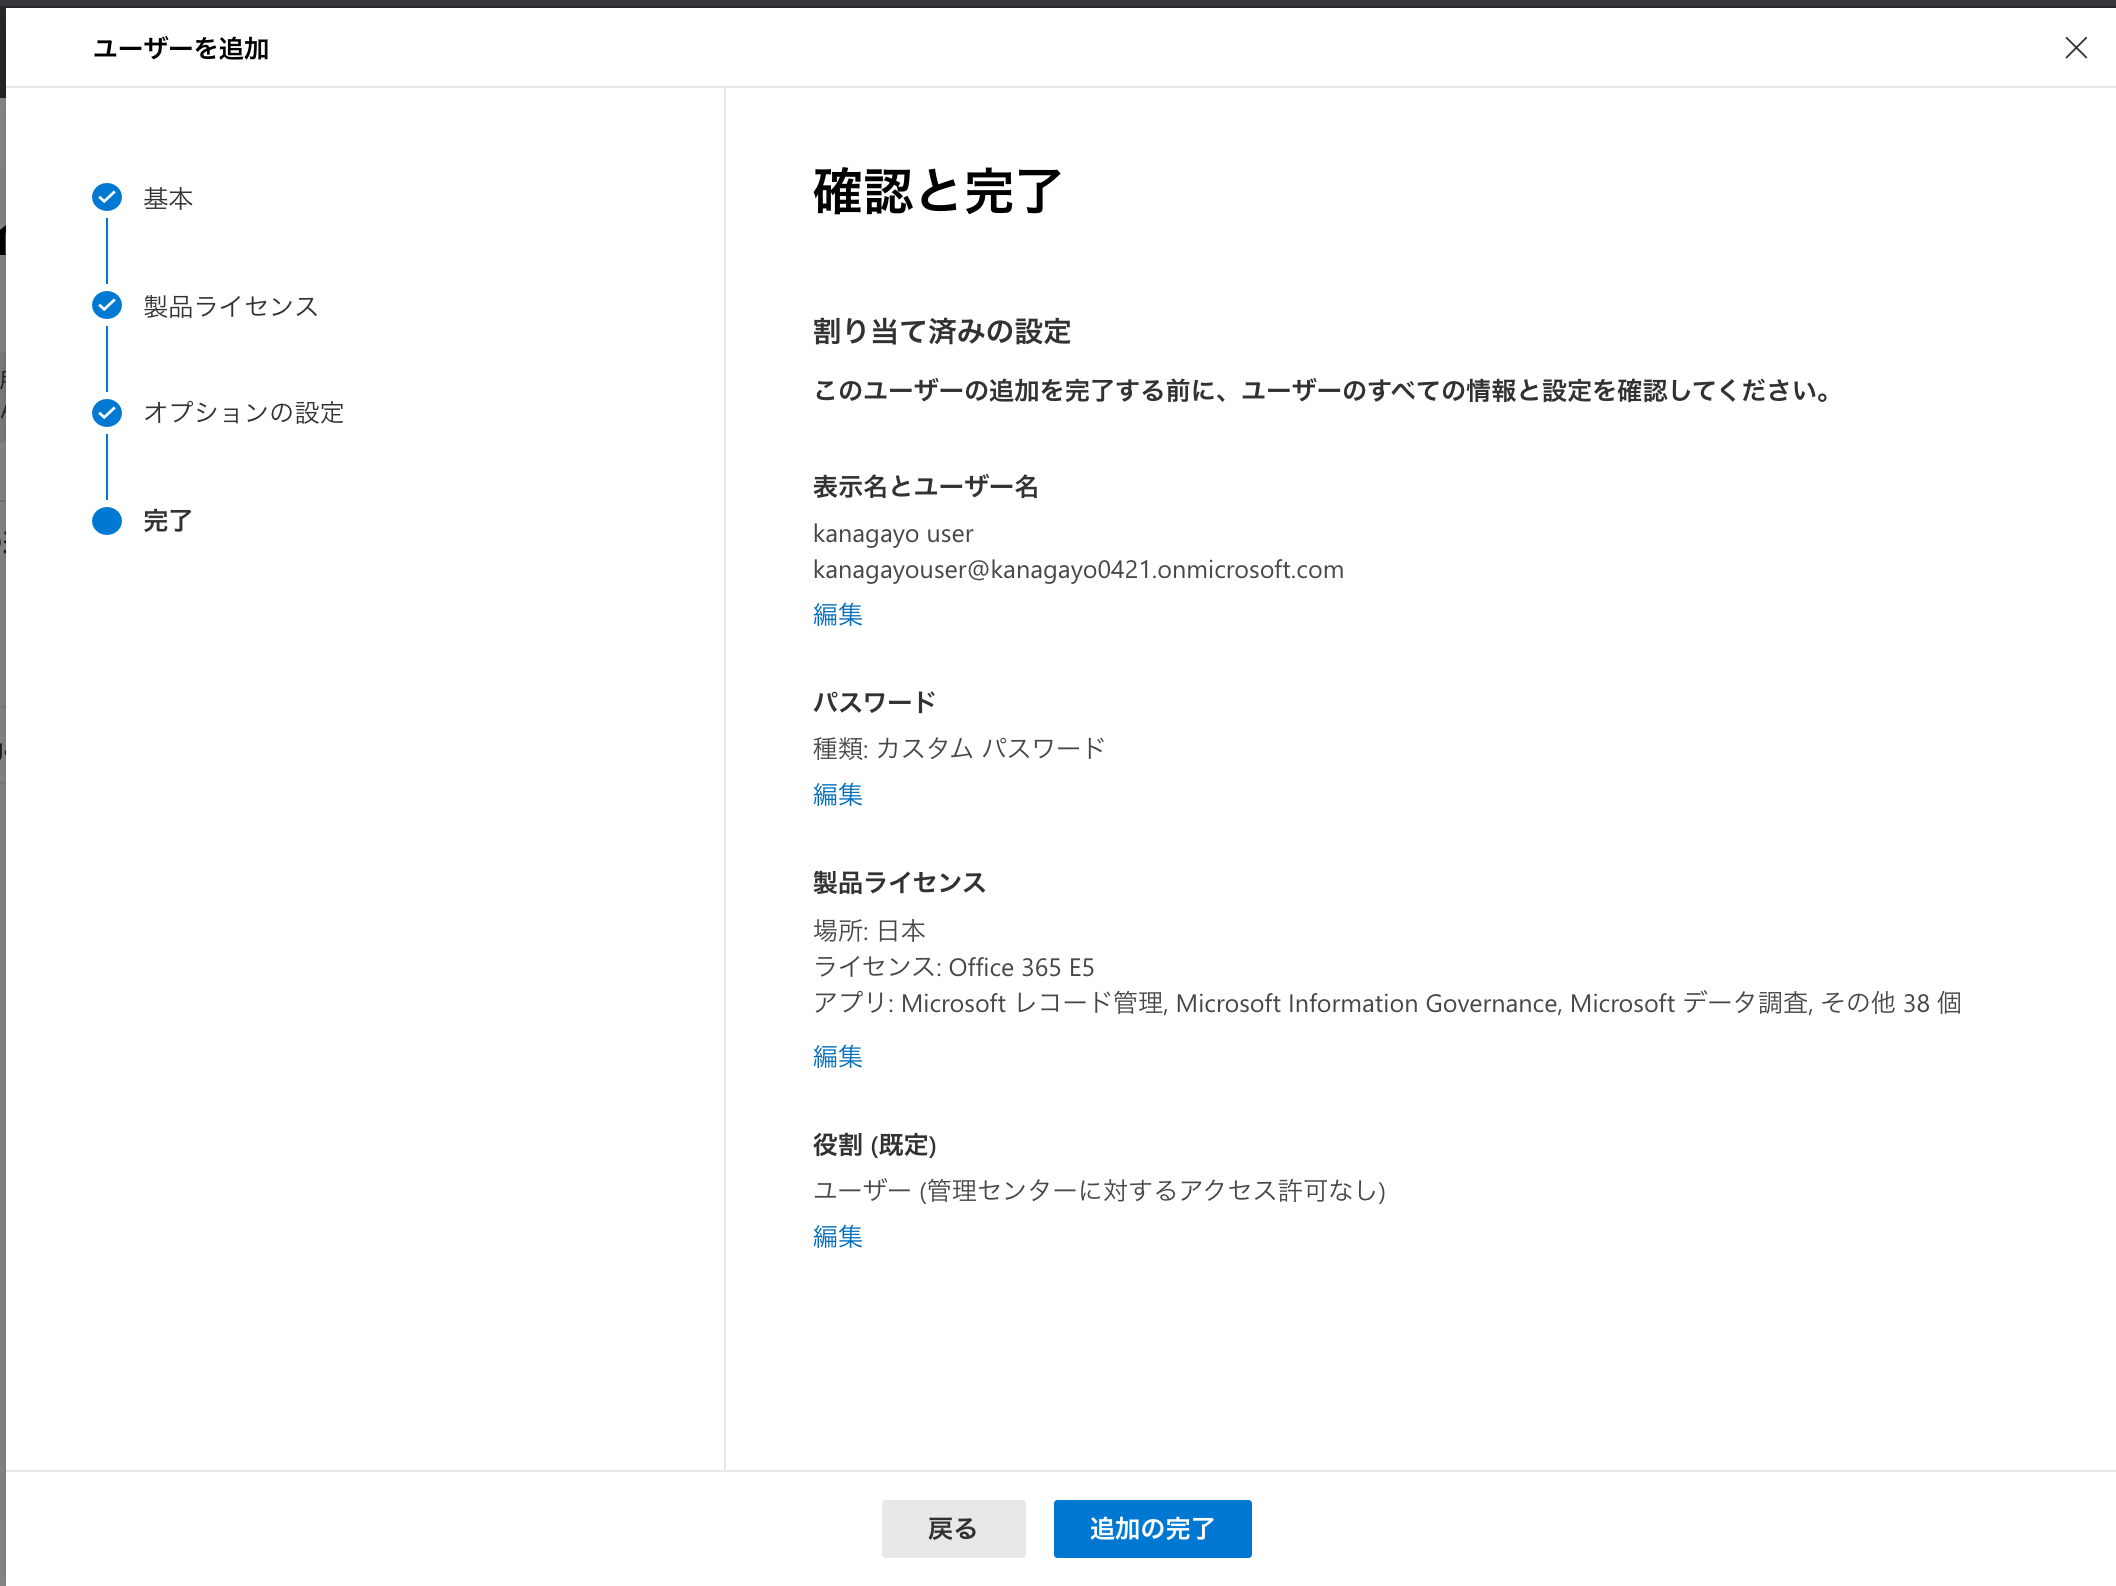Viewport: 2116px width, 1586px height.
Task: Go to the オプションの設定 step label
Action: point(244,413)
